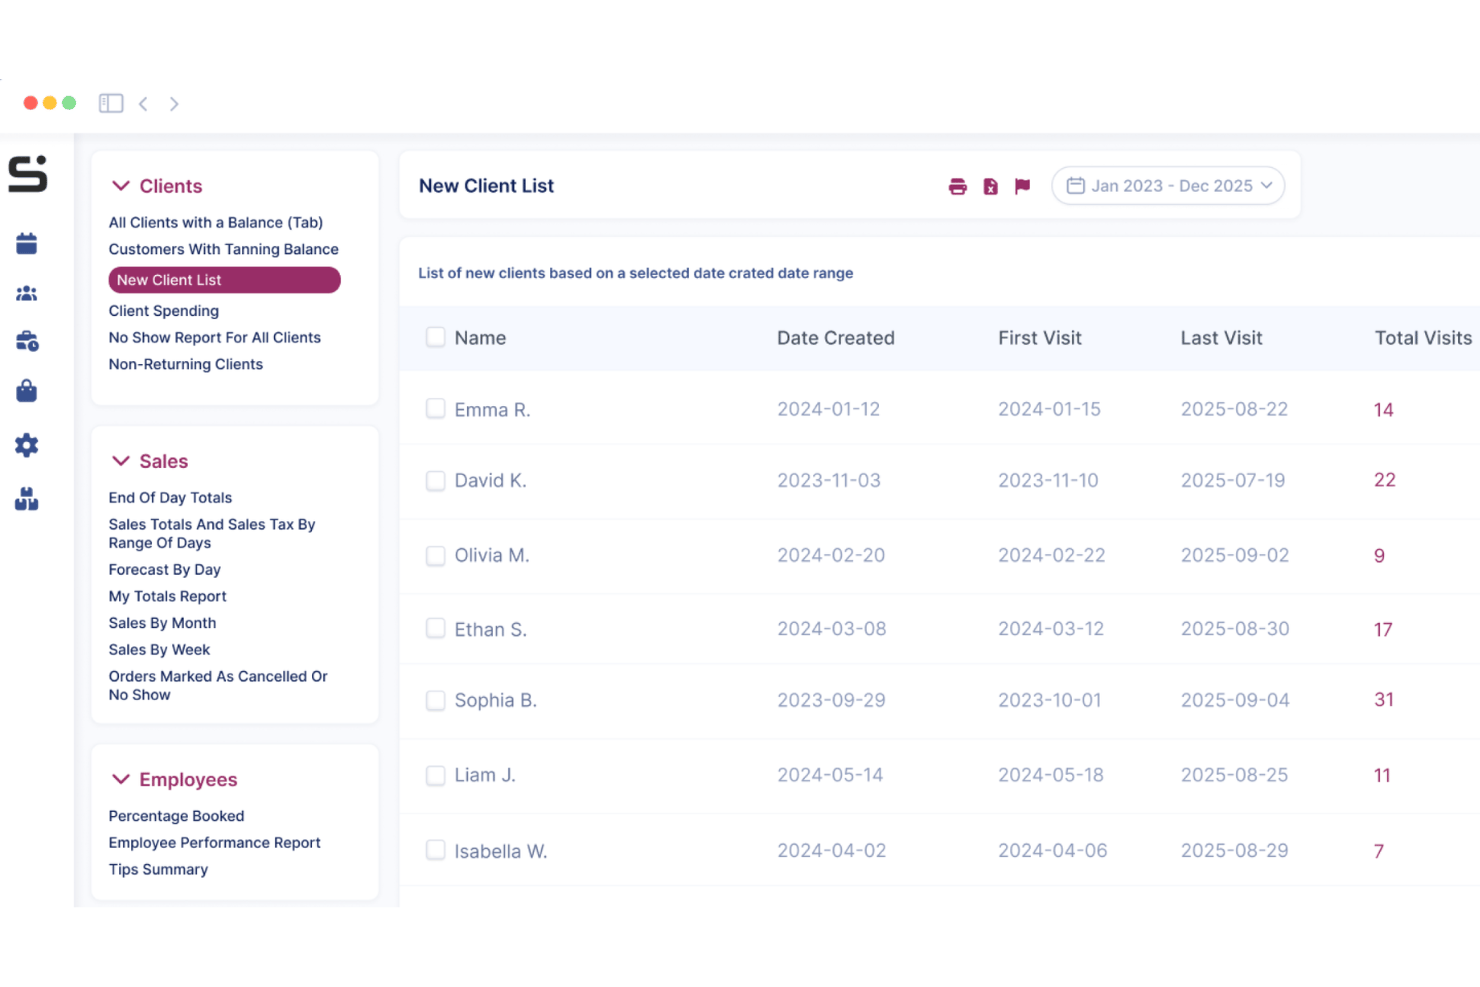Open Client Spending report
Screen dimensions: 1480x987
164,311
